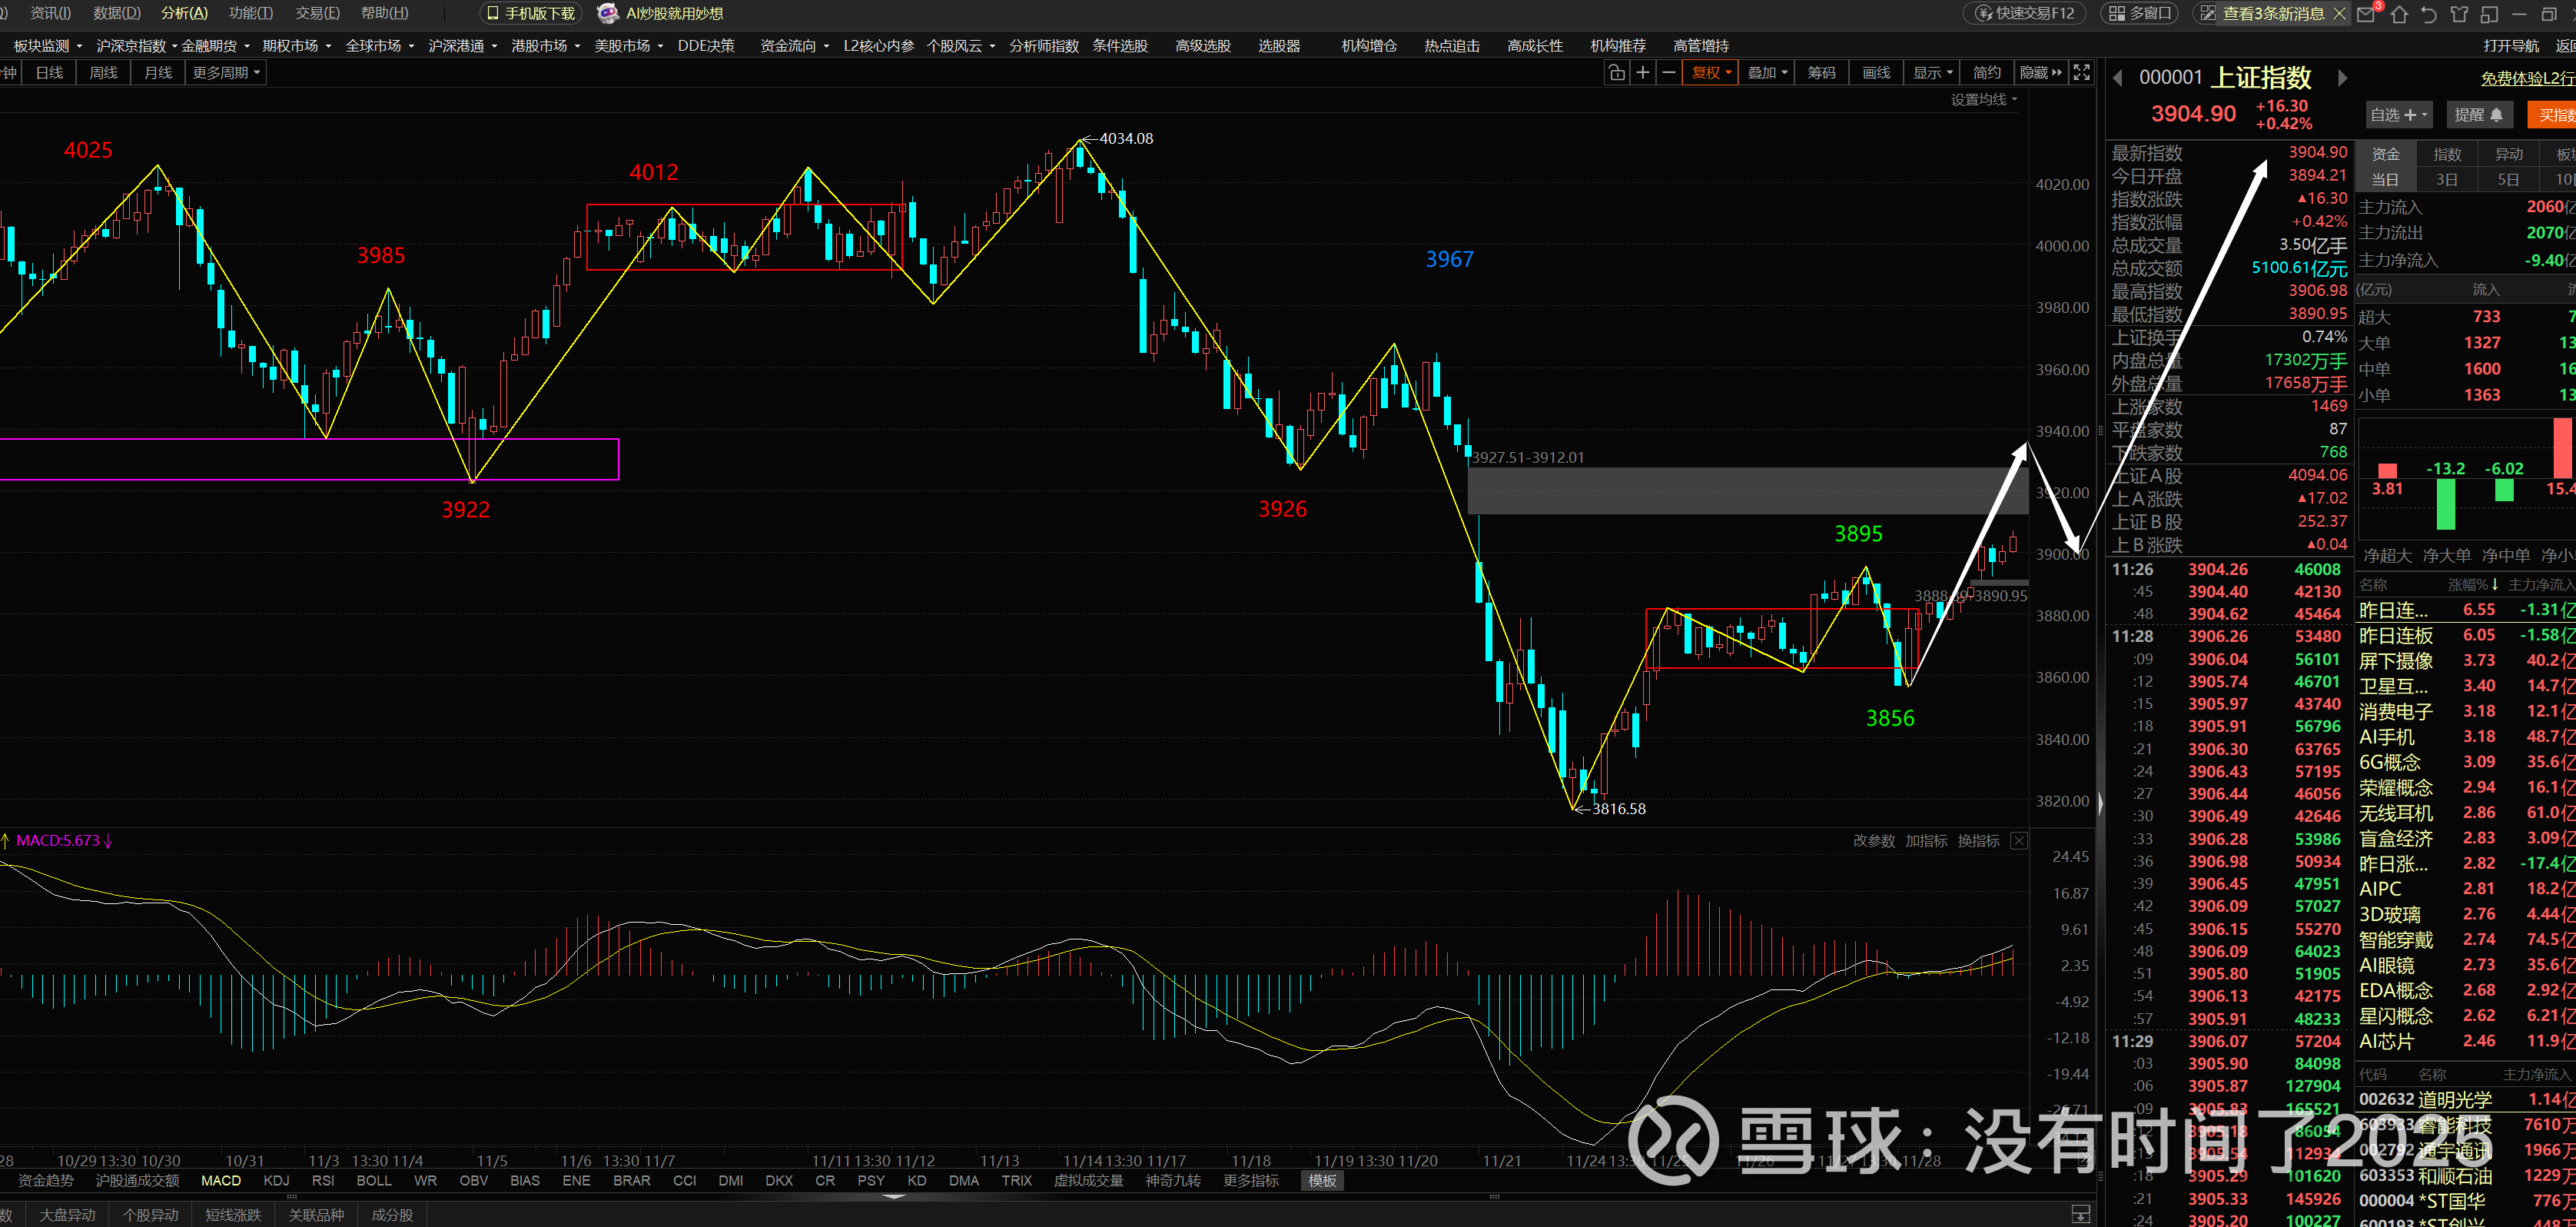Click the fullscreen expand chart icon

(x=2081, y=72)
